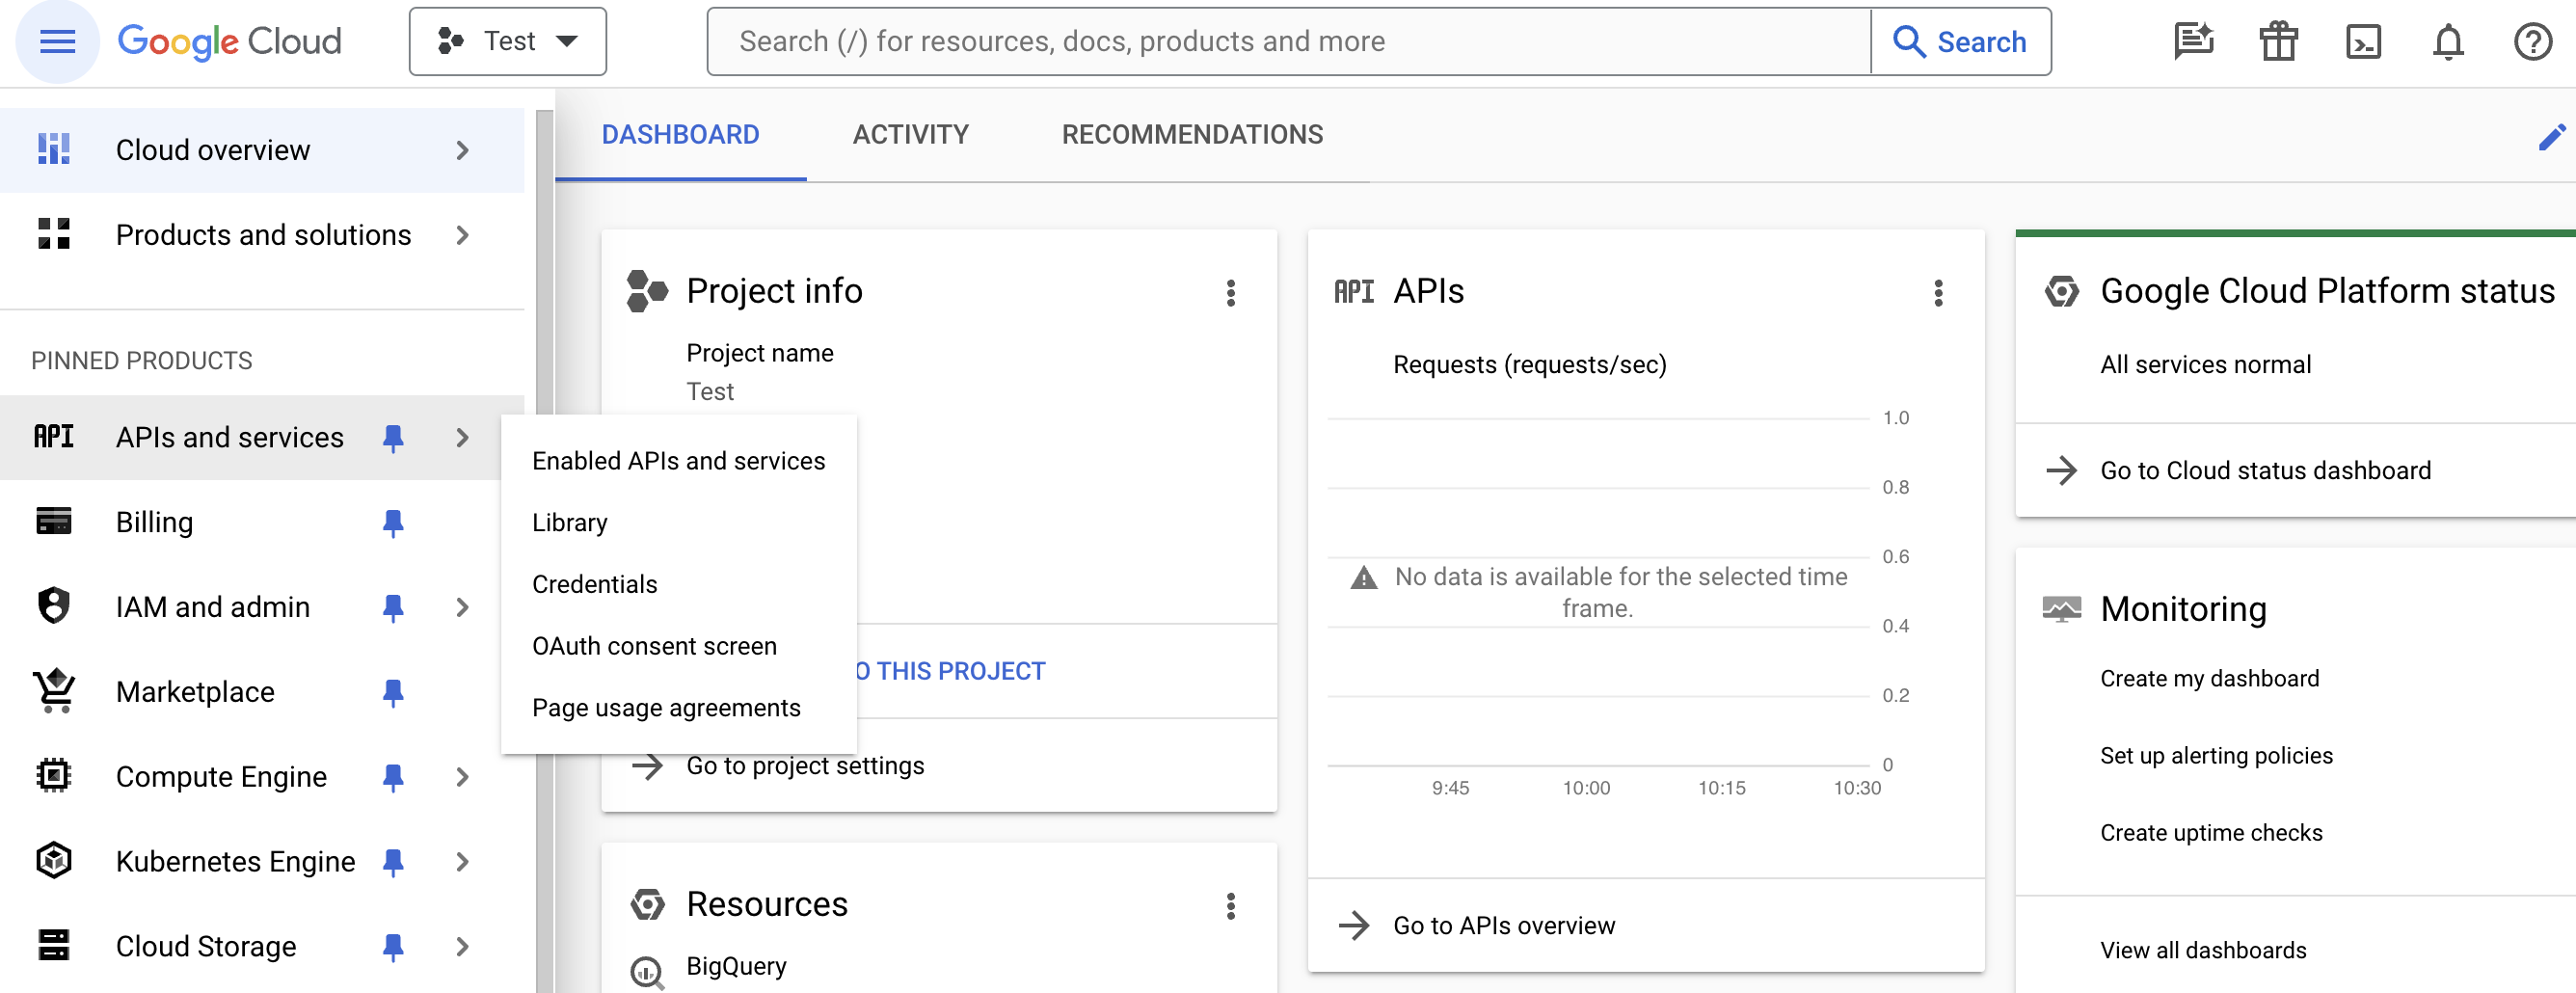Open the Project info card overflow menu

pyautogui.click(x=1231, y=293)
